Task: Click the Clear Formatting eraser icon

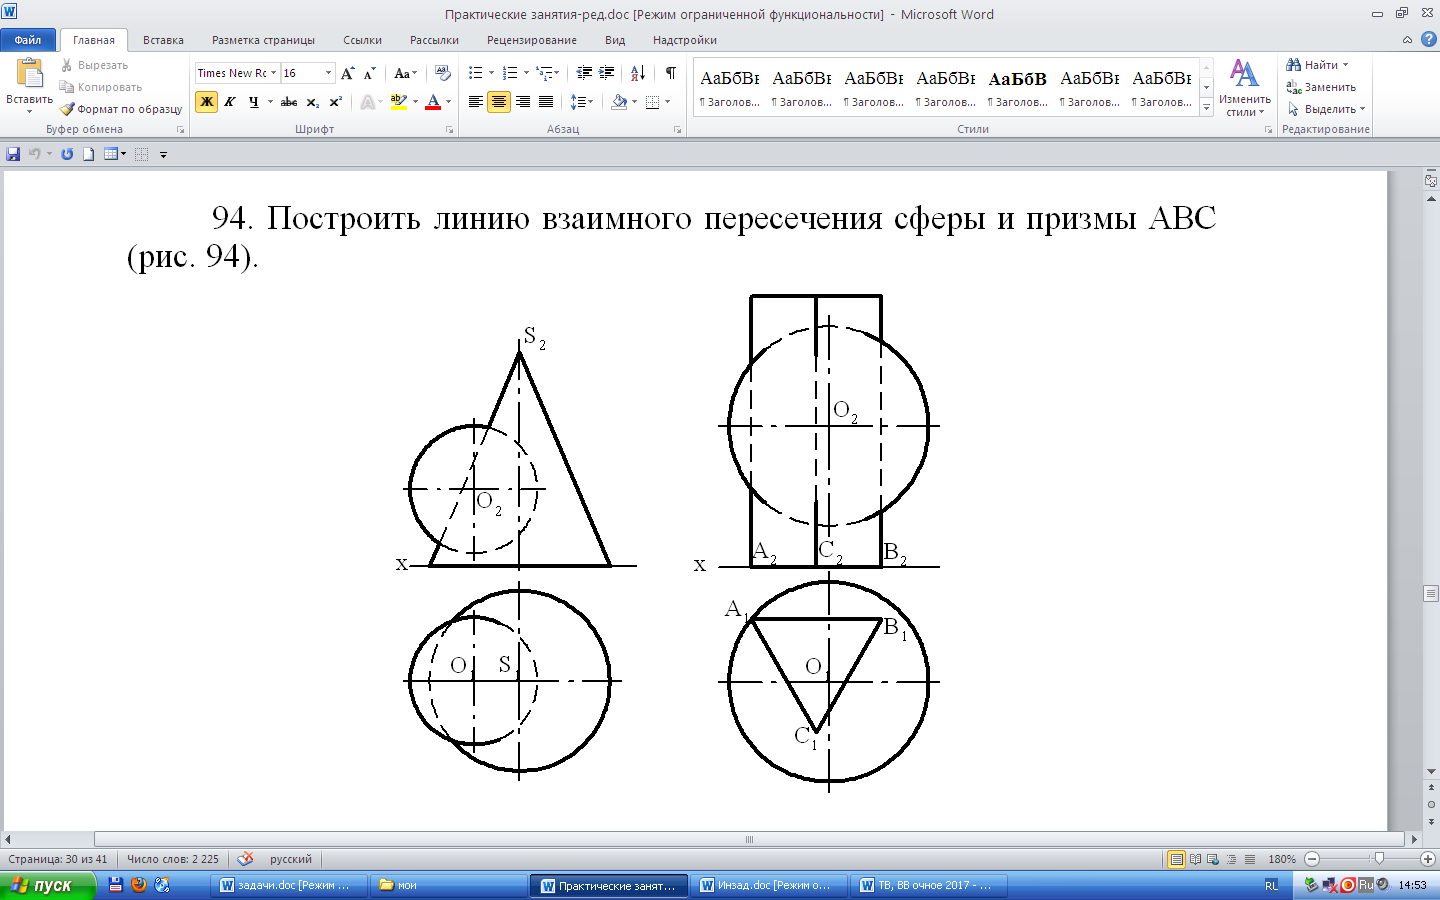Action: point(443,73)
